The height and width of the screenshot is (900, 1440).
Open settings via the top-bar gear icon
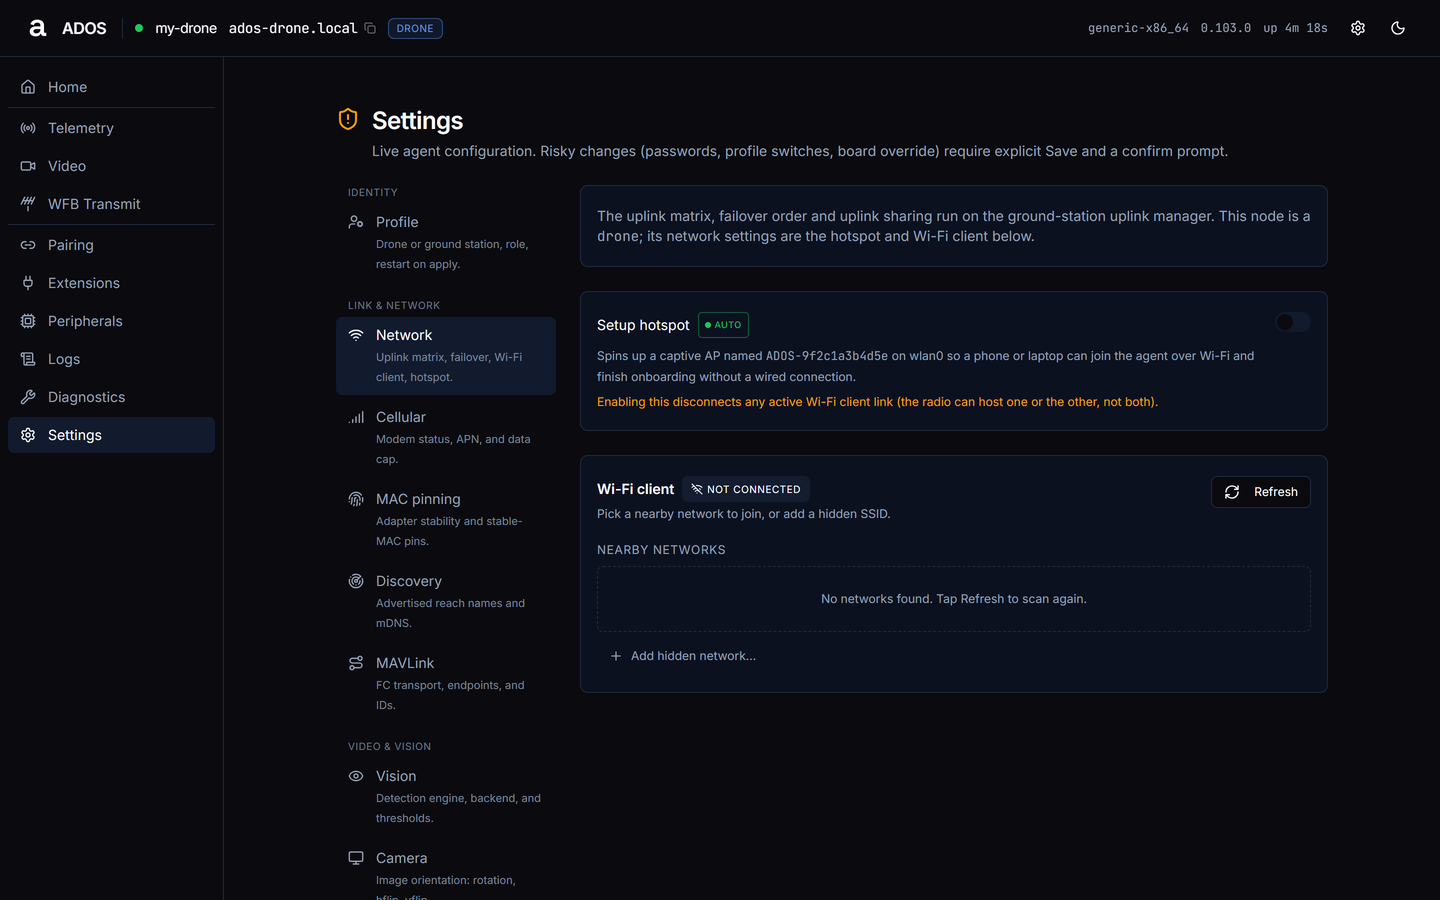(x=1358, y=28)
